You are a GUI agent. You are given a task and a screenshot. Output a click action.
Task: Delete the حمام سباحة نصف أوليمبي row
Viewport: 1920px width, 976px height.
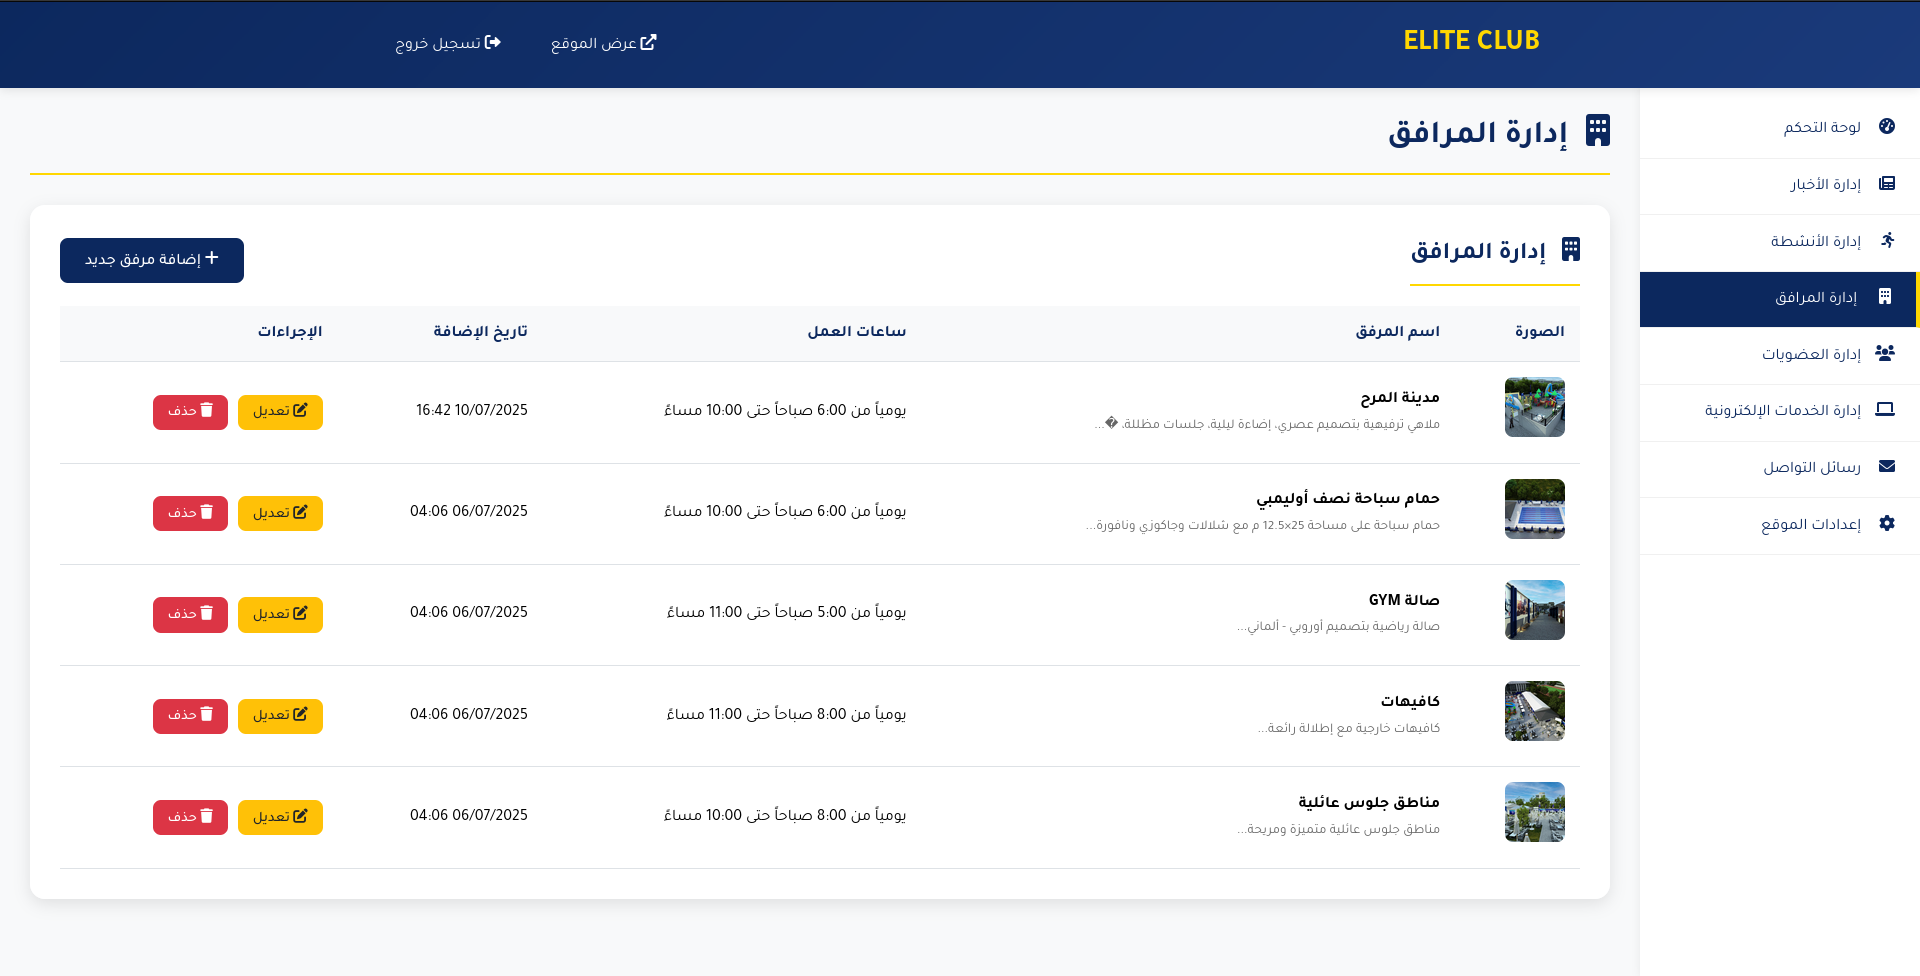[190, 513]
